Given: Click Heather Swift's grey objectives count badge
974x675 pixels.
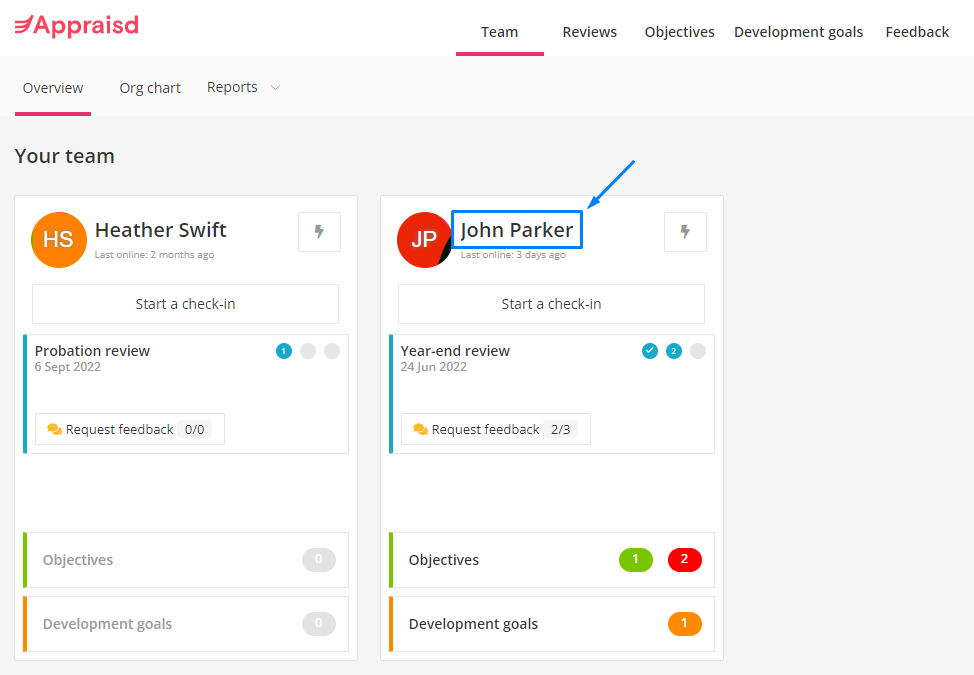Looking at the screenshot, I should tap(319, 559).
